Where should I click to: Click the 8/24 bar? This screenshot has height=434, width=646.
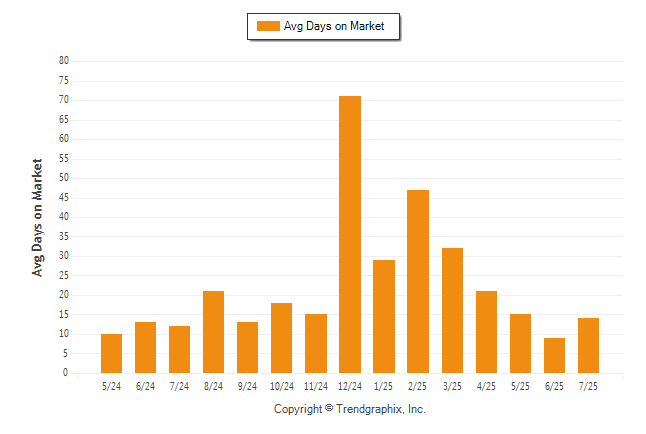tap(213, 332)
